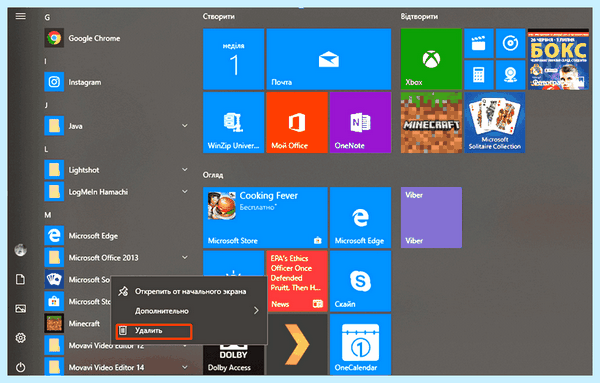The height and width of the screenshot is (383, 600).
Task: Open the OneNote tile
Action: pyautogui.click(x=360, y=122)
